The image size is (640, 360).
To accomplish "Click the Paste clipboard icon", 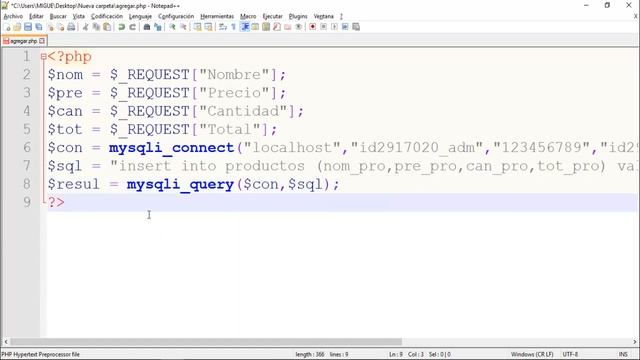I will [107, 27].
